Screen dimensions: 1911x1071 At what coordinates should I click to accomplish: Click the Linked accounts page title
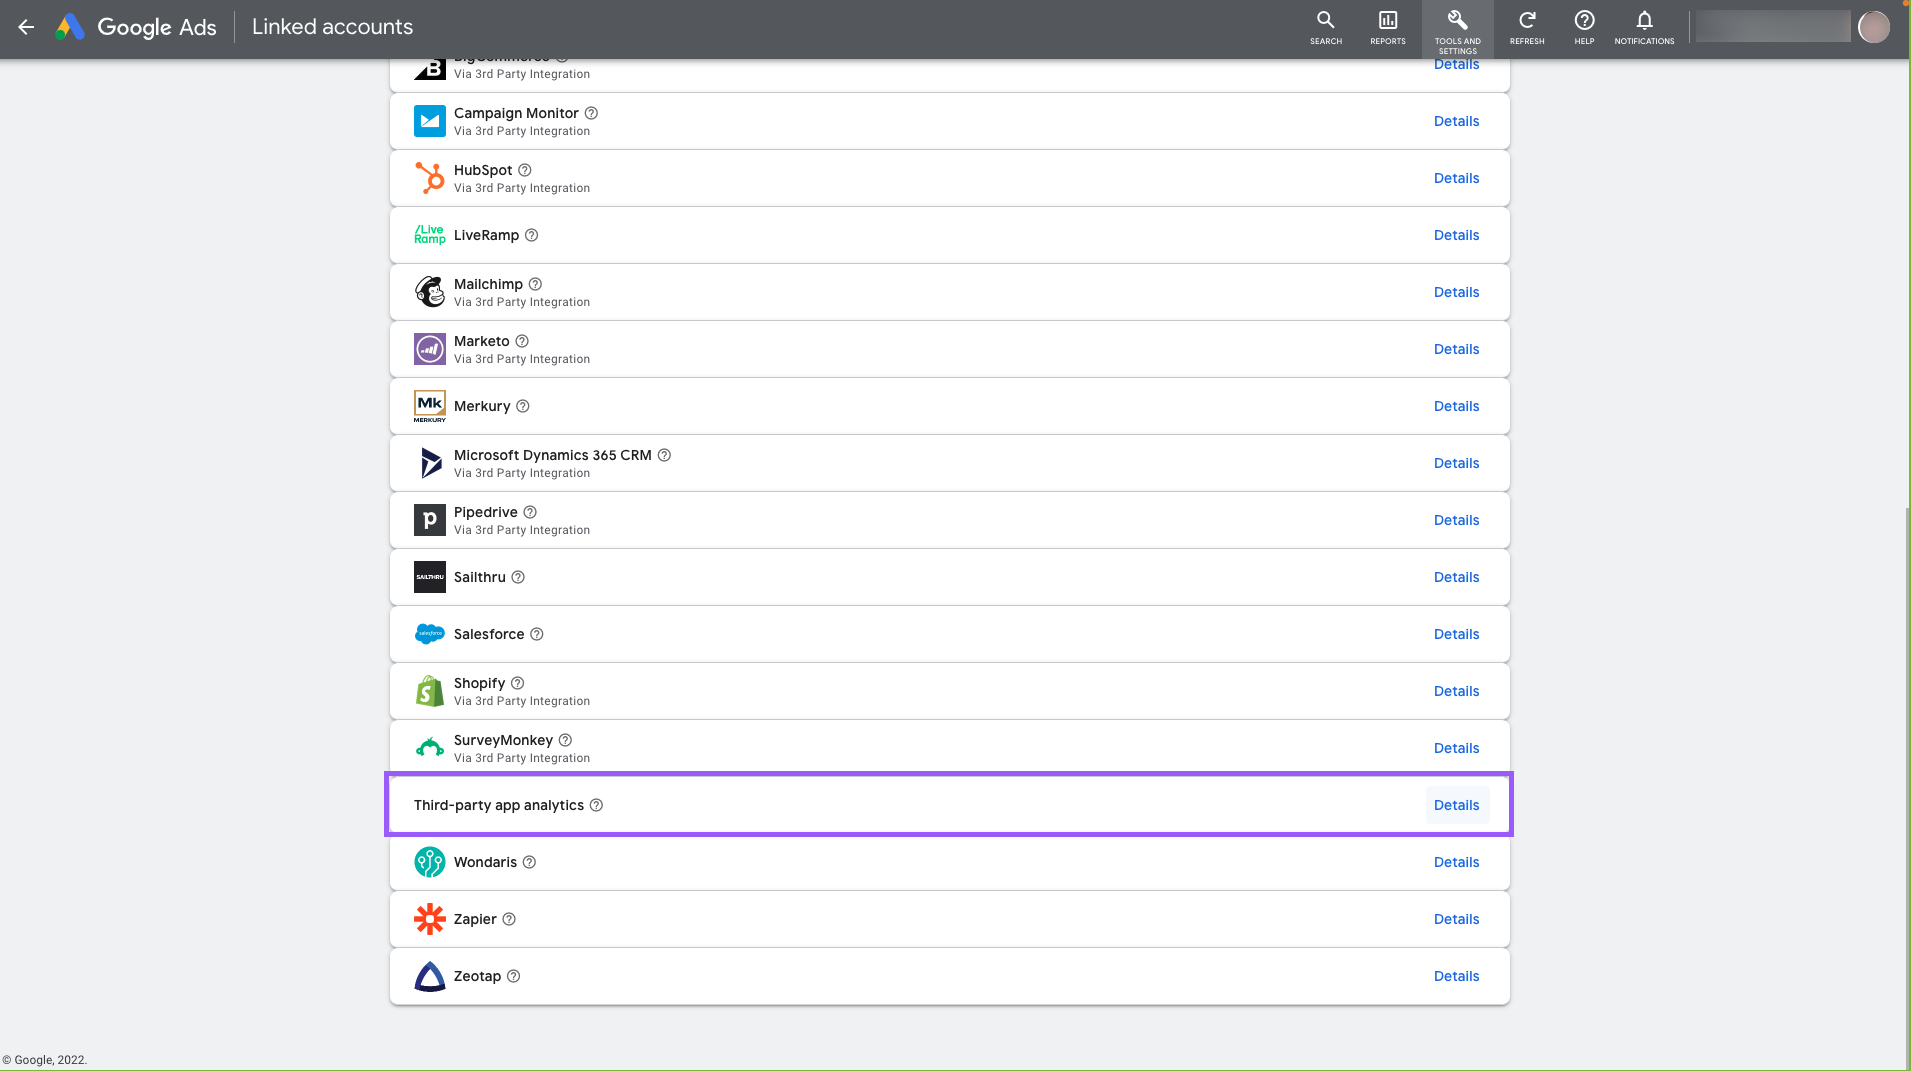pos(332,27)
